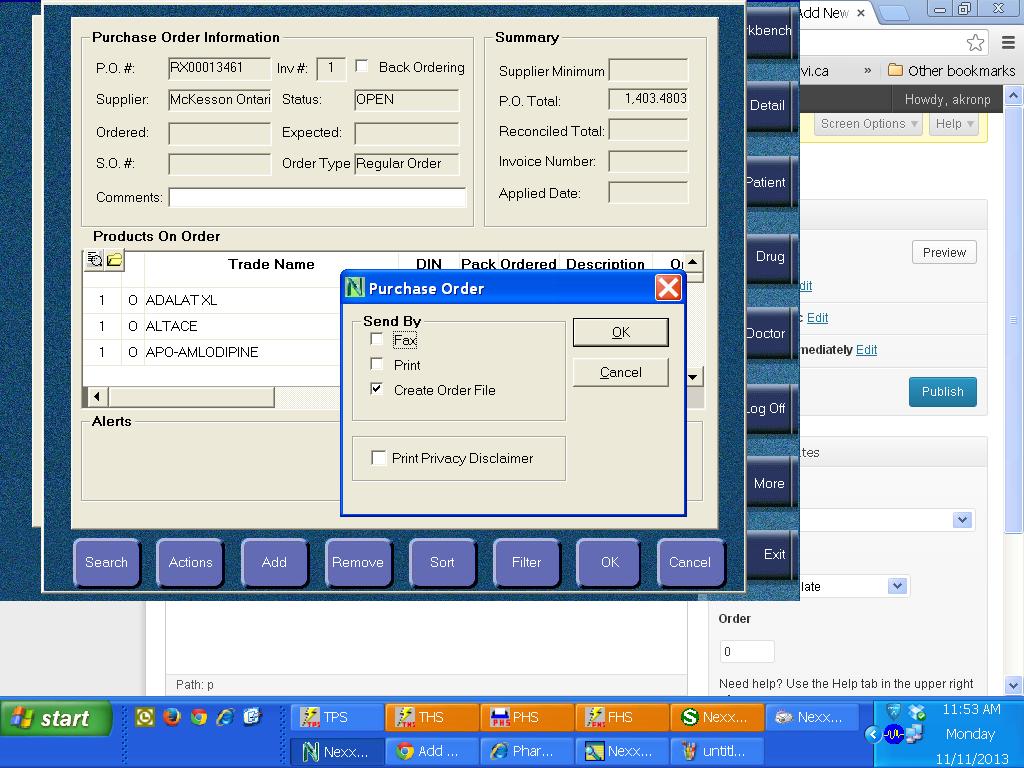
Task: Click the Chrome quick launch icon
Action: click(199, 717)
